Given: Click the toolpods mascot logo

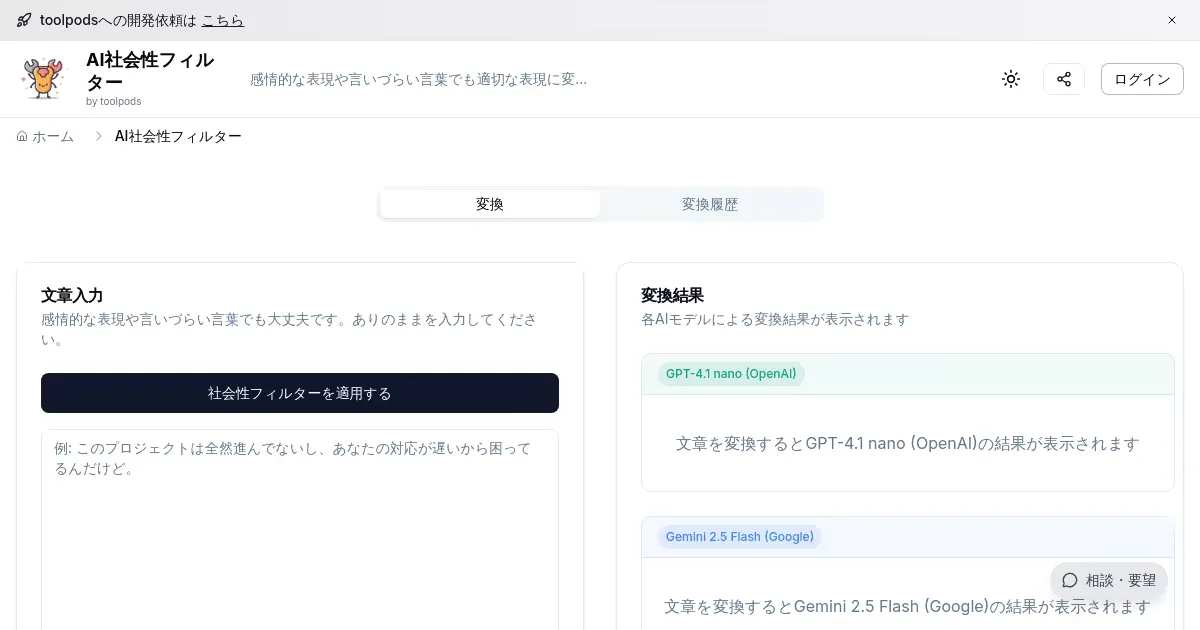Looking at the screenshot, I should pyautogui.click(x=43, y=79).
